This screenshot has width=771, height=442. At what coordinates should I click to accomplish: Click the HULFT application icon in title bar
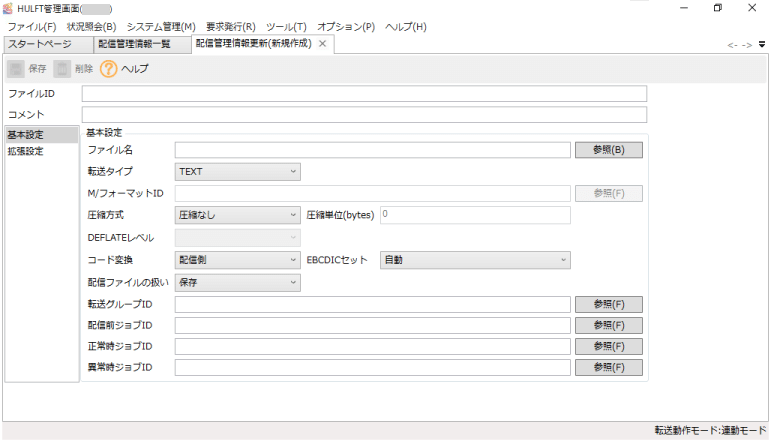tap(8, 8)
